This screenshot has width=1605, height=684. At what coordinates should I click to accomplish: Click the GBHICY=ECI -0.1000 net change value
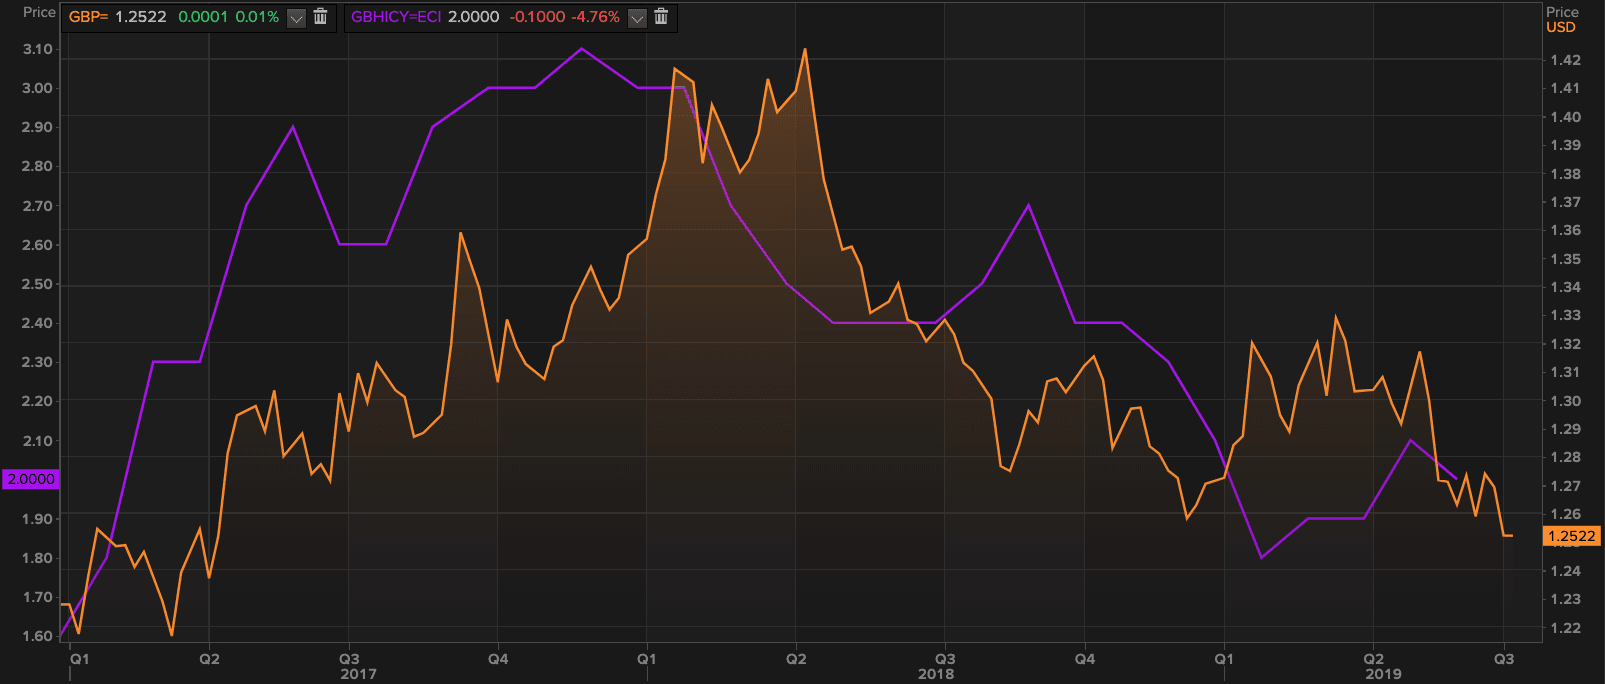pyautogui.click(x=535, y=17)
